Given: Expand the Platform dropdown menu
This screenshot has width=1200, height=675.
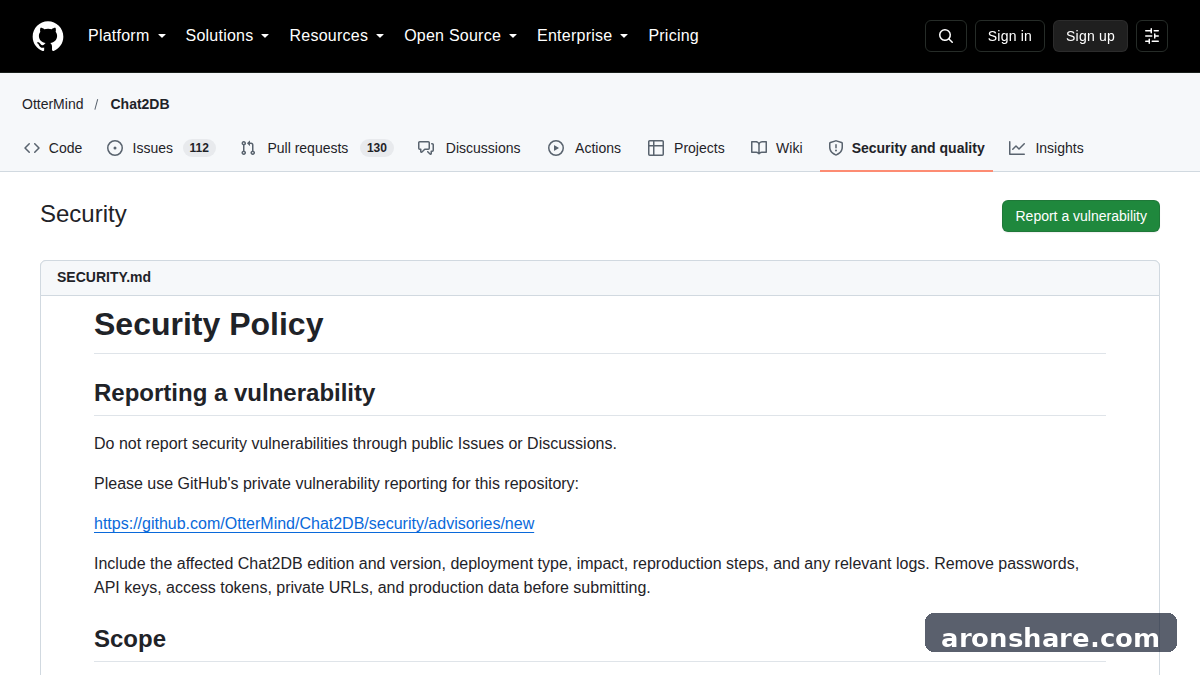Looking at the screenshot, I should [127, 36].
